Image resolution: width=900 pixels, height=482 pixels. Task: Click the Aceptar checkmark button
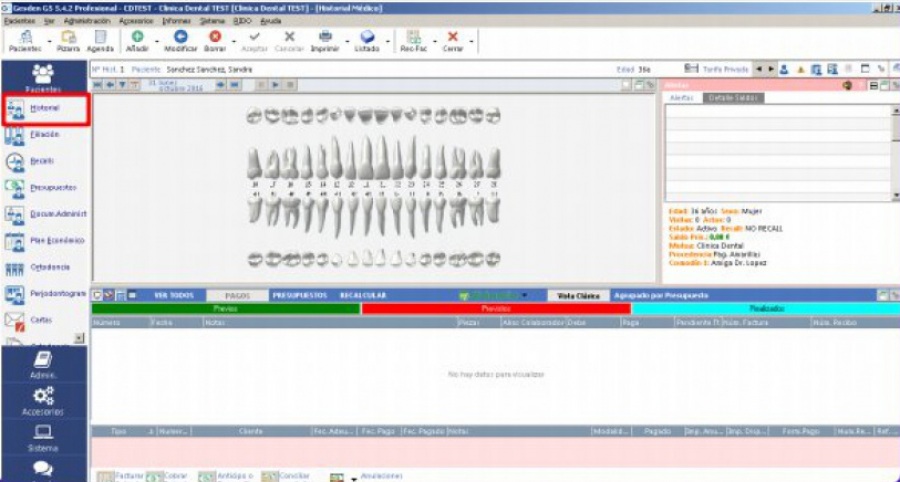click(x=254, y=41)
